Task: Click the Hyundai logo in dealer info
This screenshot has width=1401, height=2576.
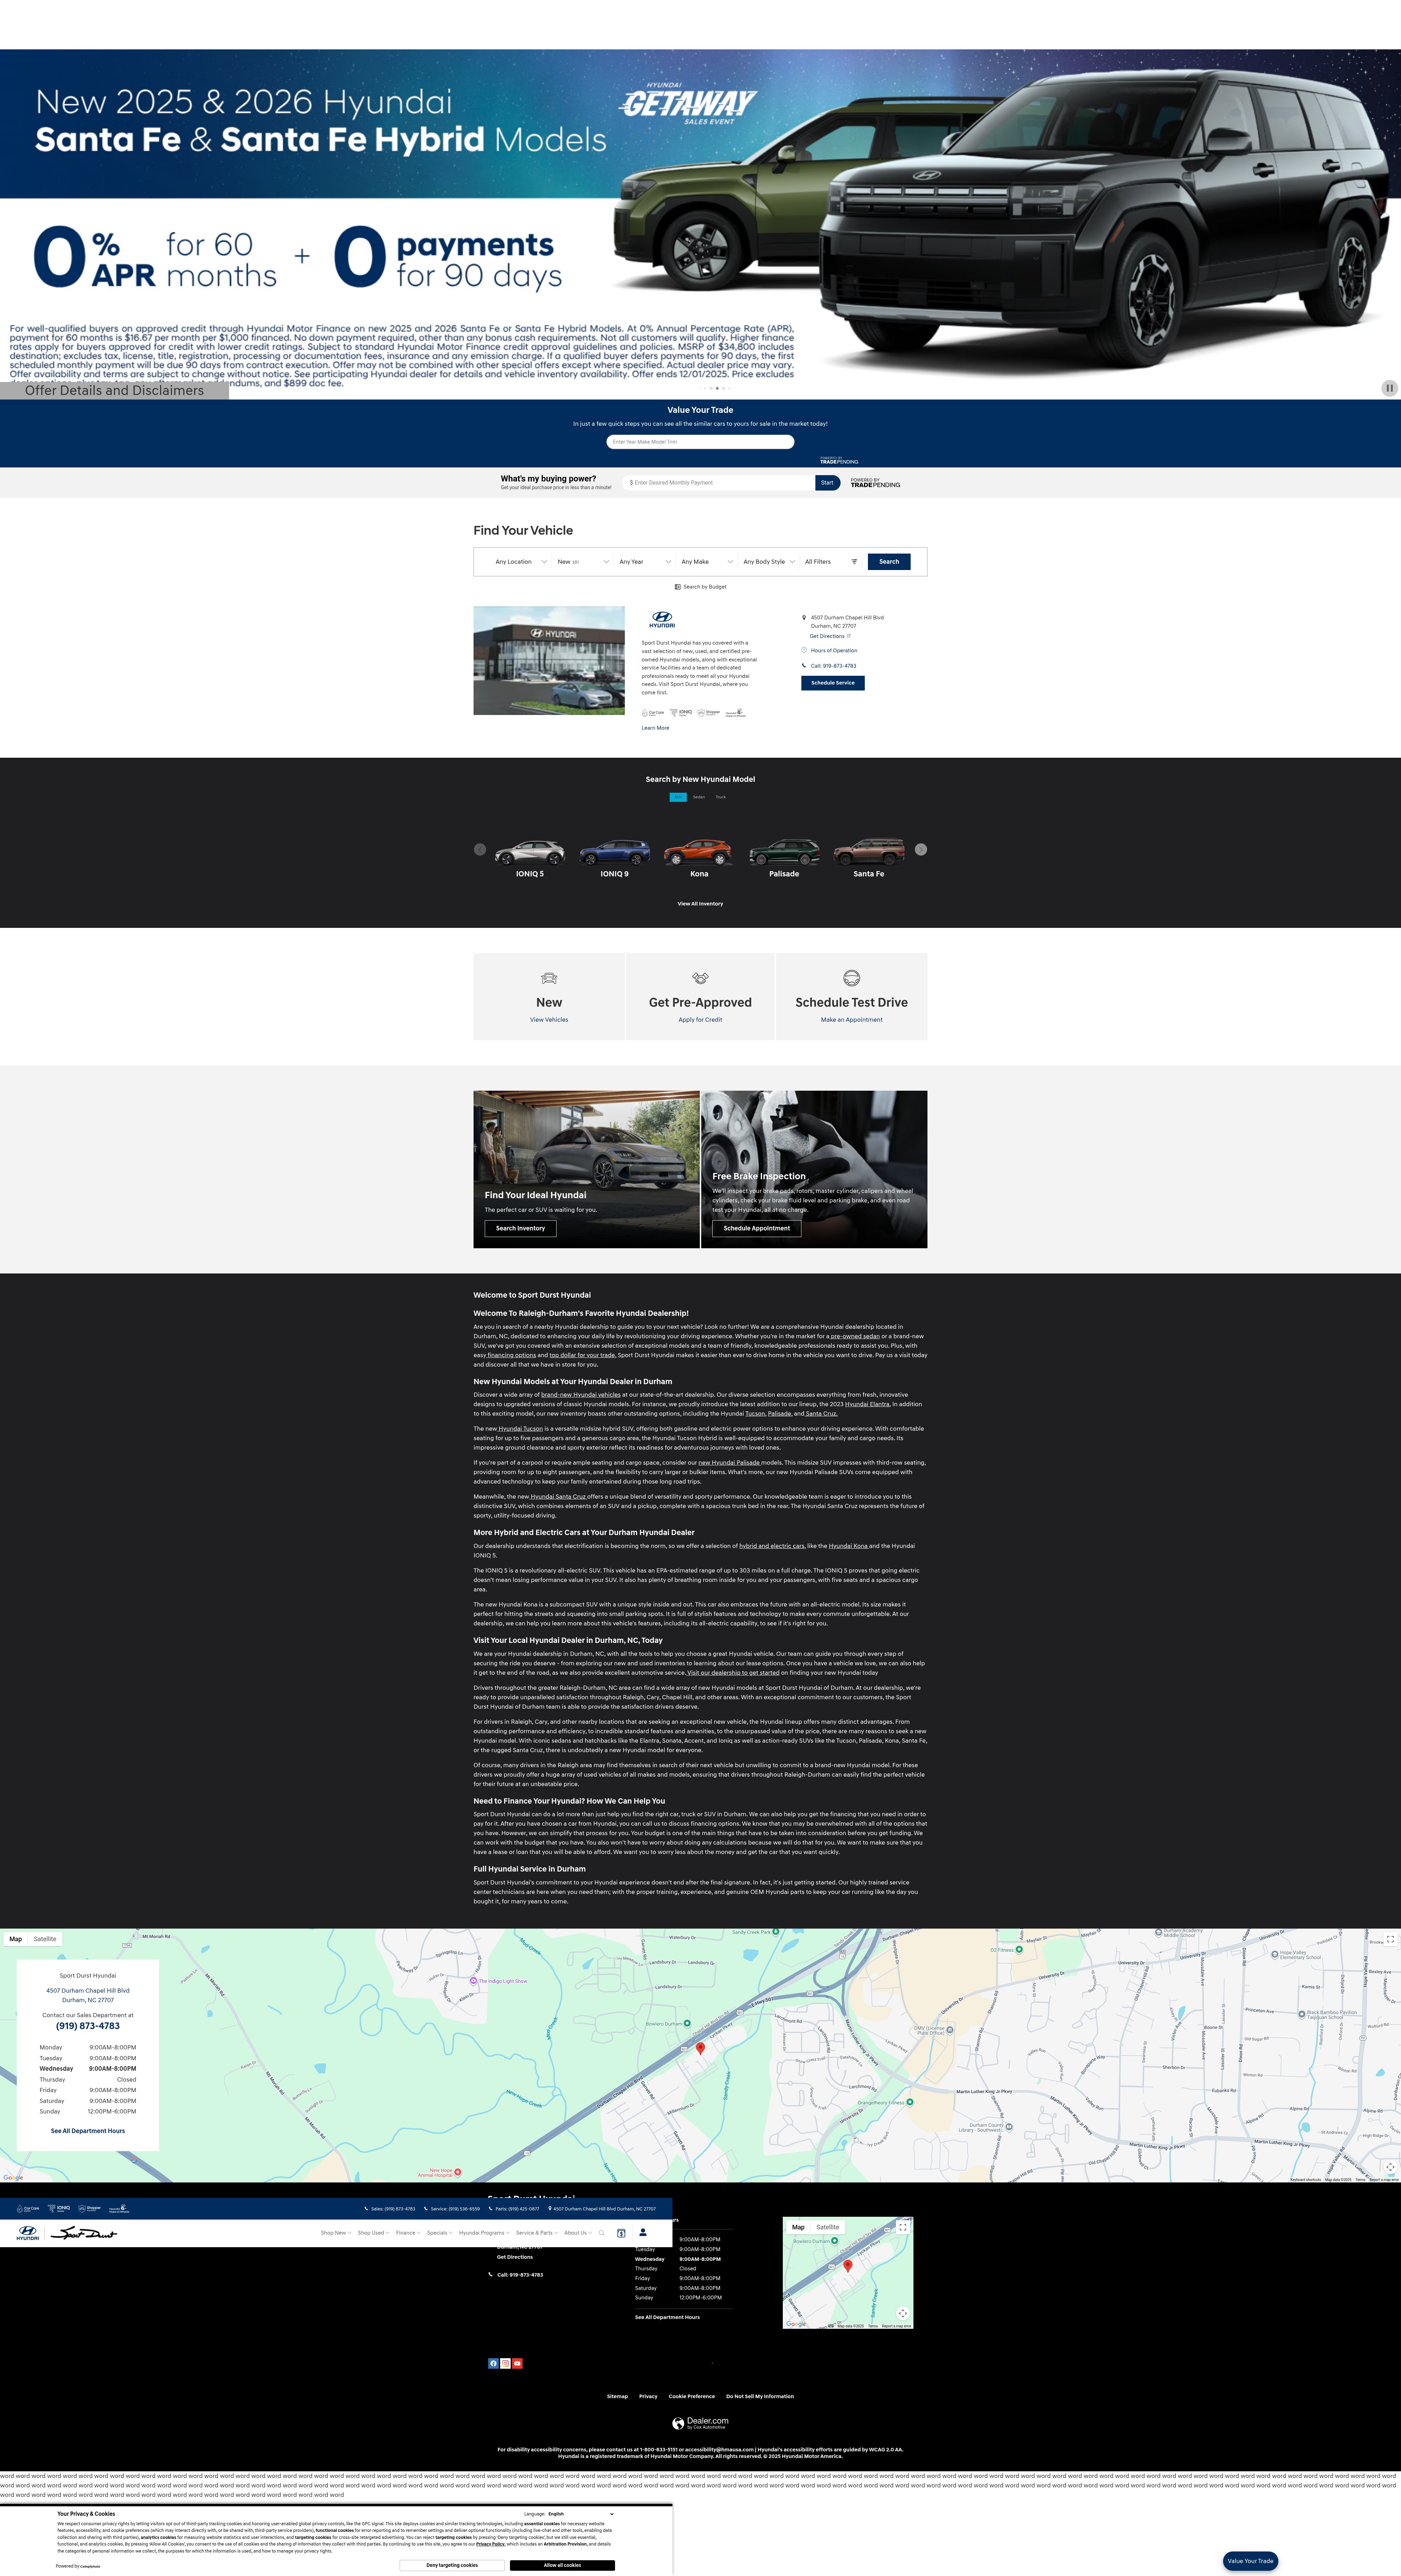Action: pos(662,620)
